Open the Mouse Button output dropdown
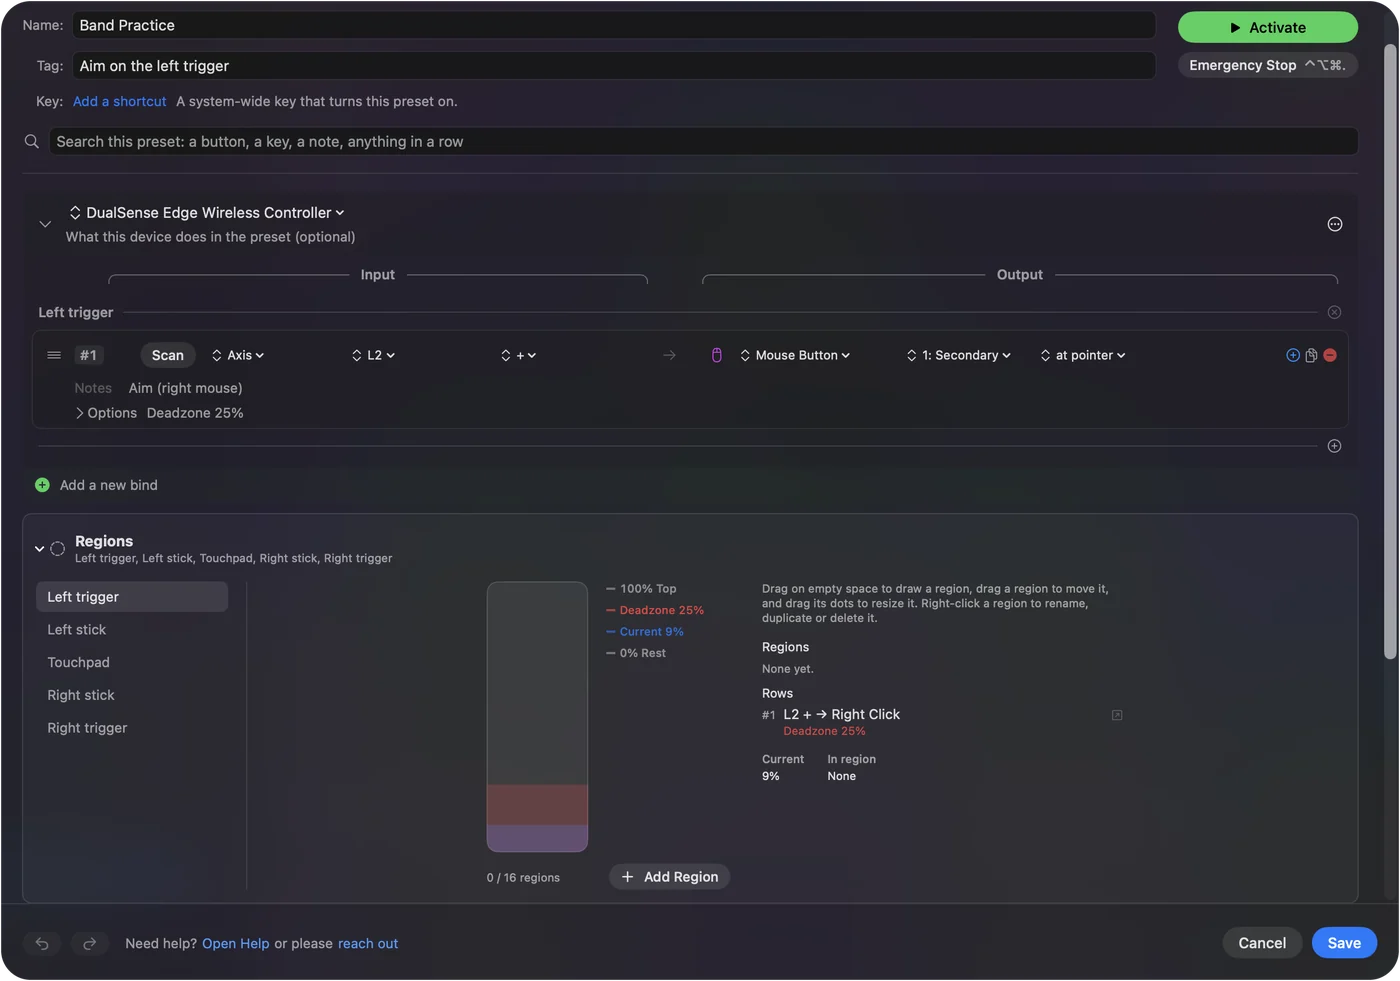 coord(795,355)
